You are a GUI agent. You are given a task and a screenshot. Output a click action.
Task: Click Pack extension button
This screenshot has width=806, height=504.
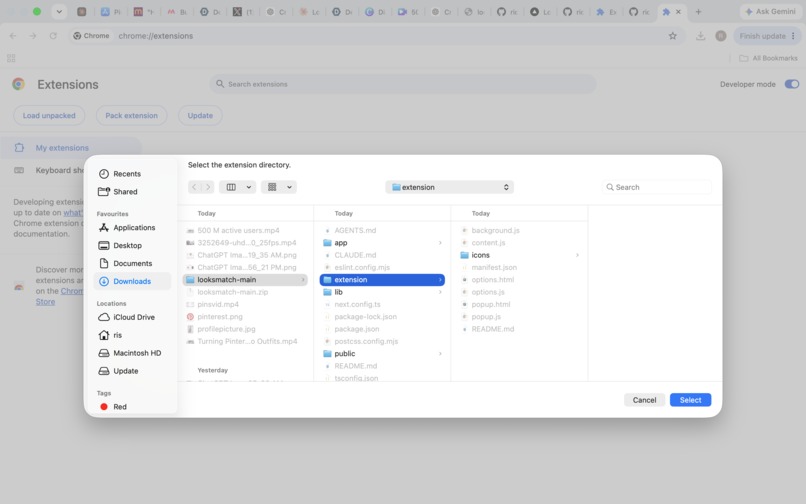click(132, 116)
